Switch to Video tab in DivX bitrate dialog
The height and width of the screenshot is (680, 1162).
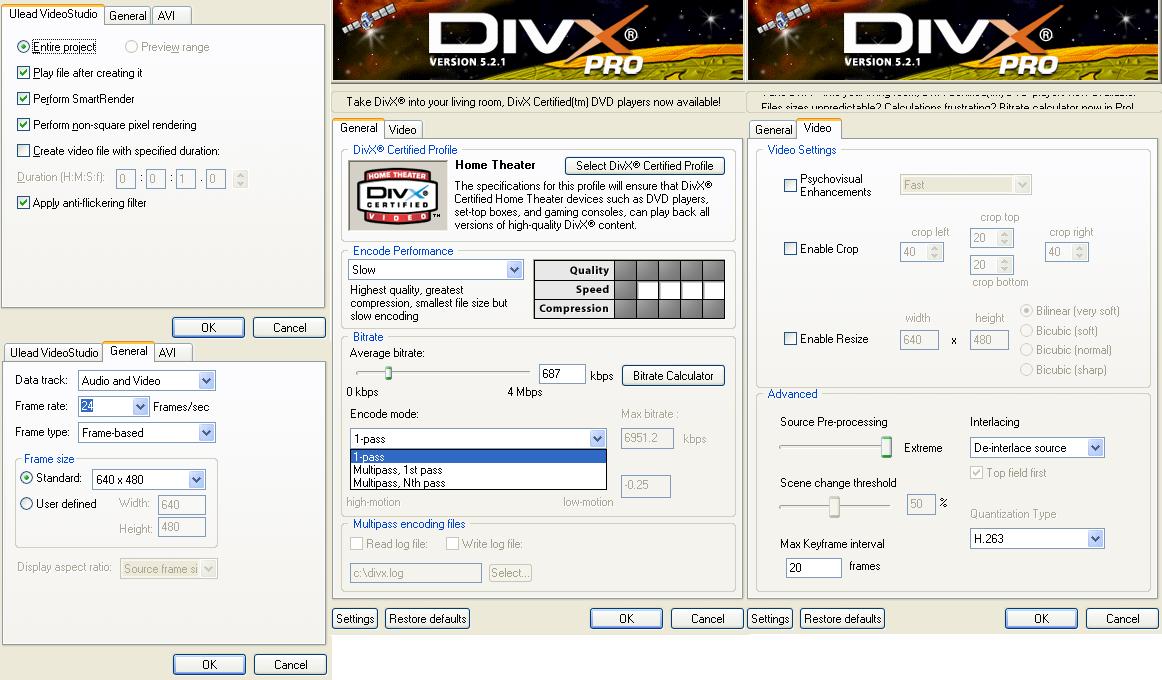click(402, 130)
